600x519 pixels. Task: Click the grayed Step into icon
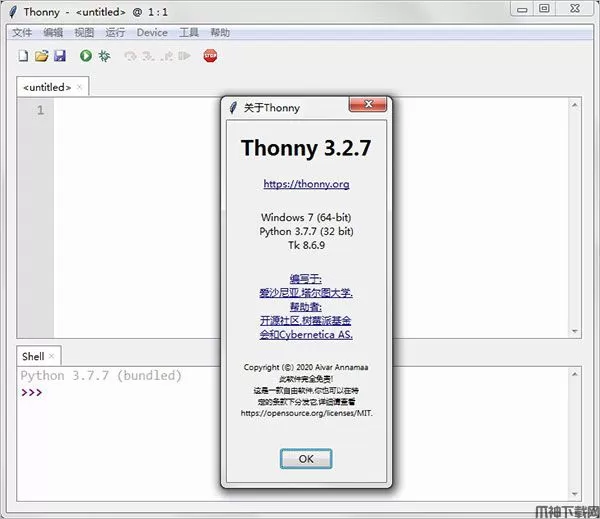click(148, 56)
